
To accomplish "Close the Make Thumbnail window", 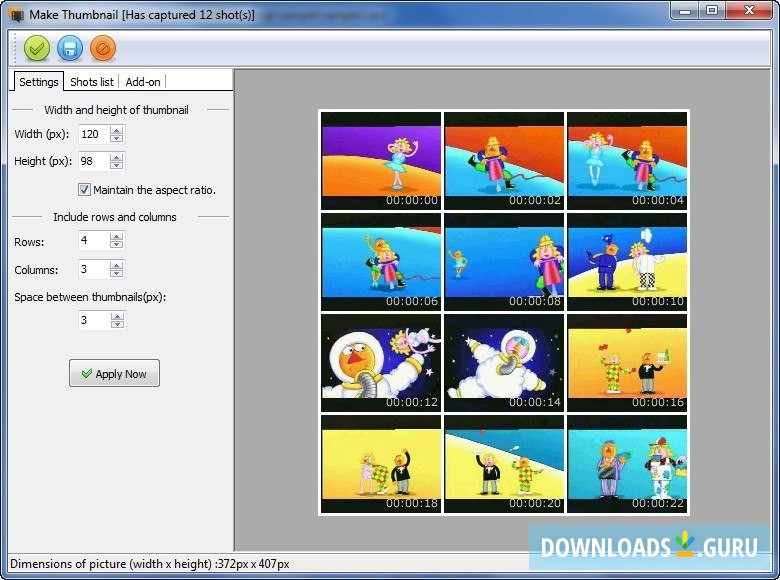I will pyautogui.click(x=750, y=10).
